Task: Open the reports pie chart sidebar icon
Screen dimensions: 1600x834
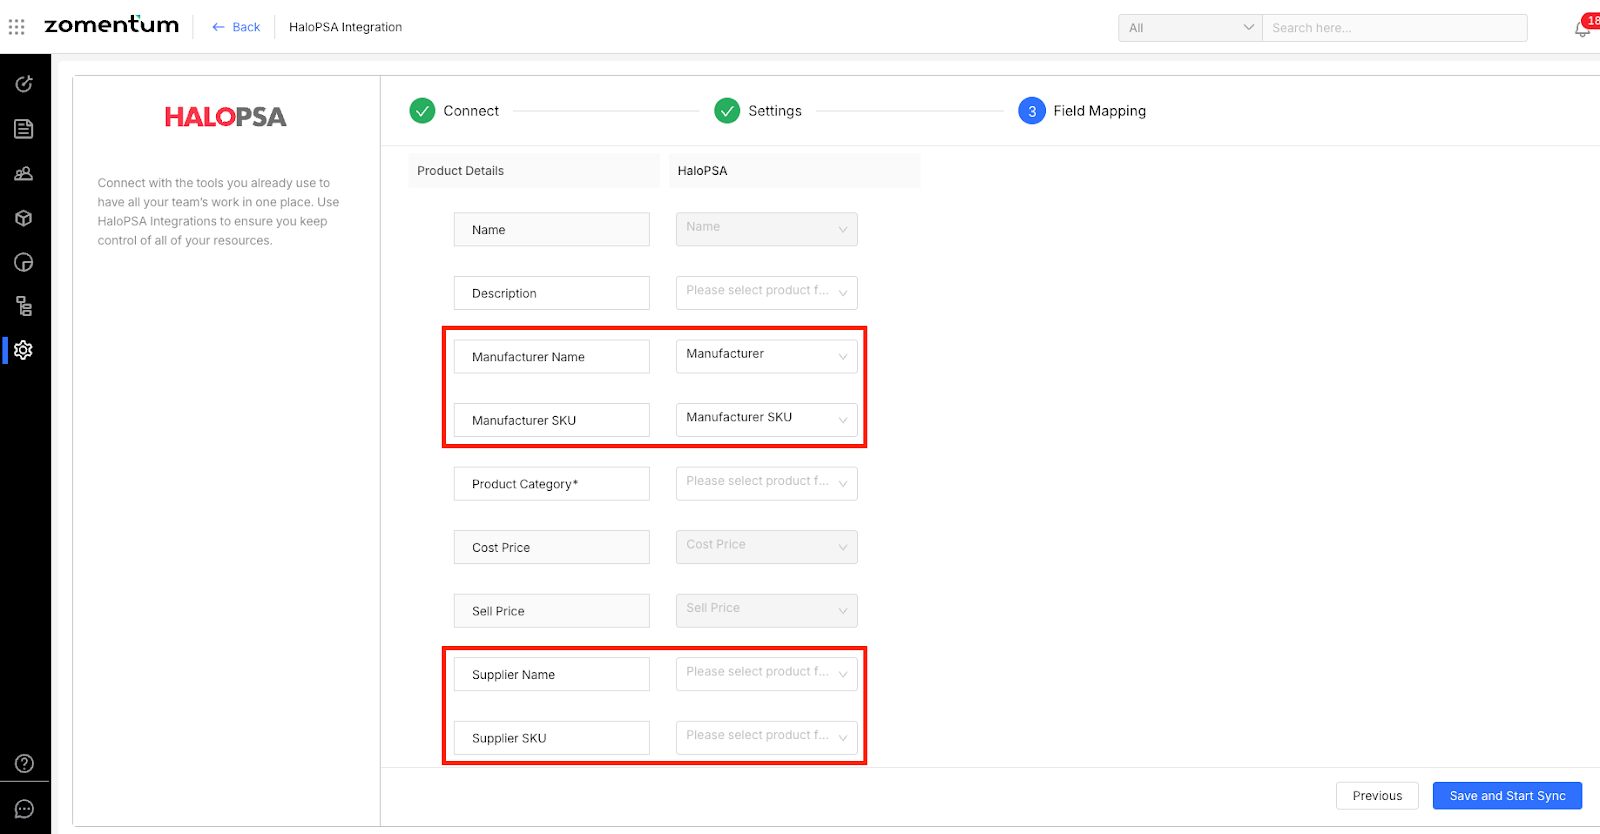Action: point(24,262)
